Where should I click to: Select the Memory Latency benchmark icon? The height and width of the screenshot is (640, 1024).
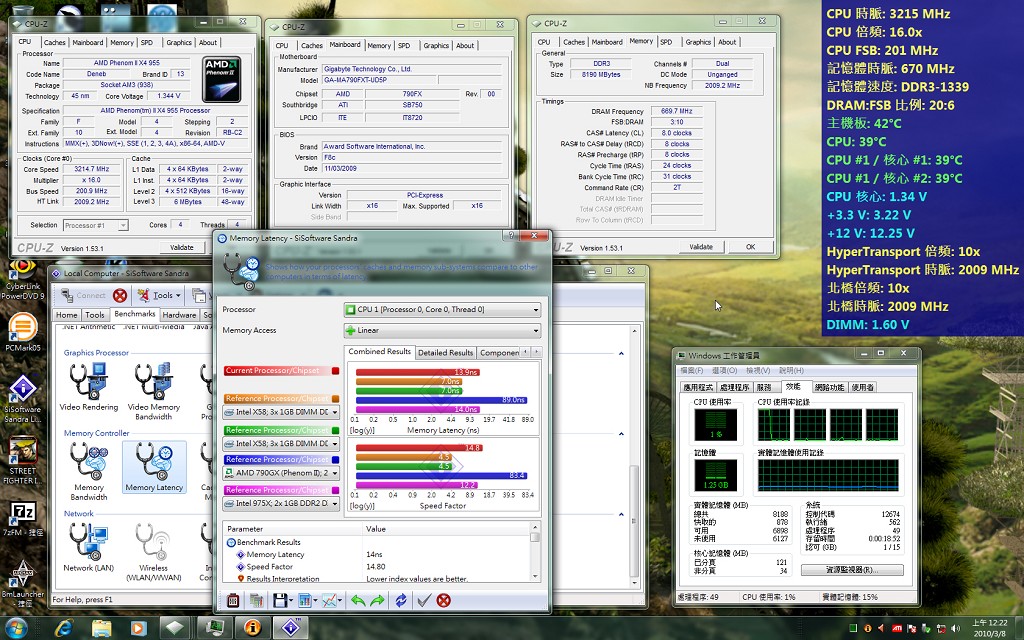154,466
